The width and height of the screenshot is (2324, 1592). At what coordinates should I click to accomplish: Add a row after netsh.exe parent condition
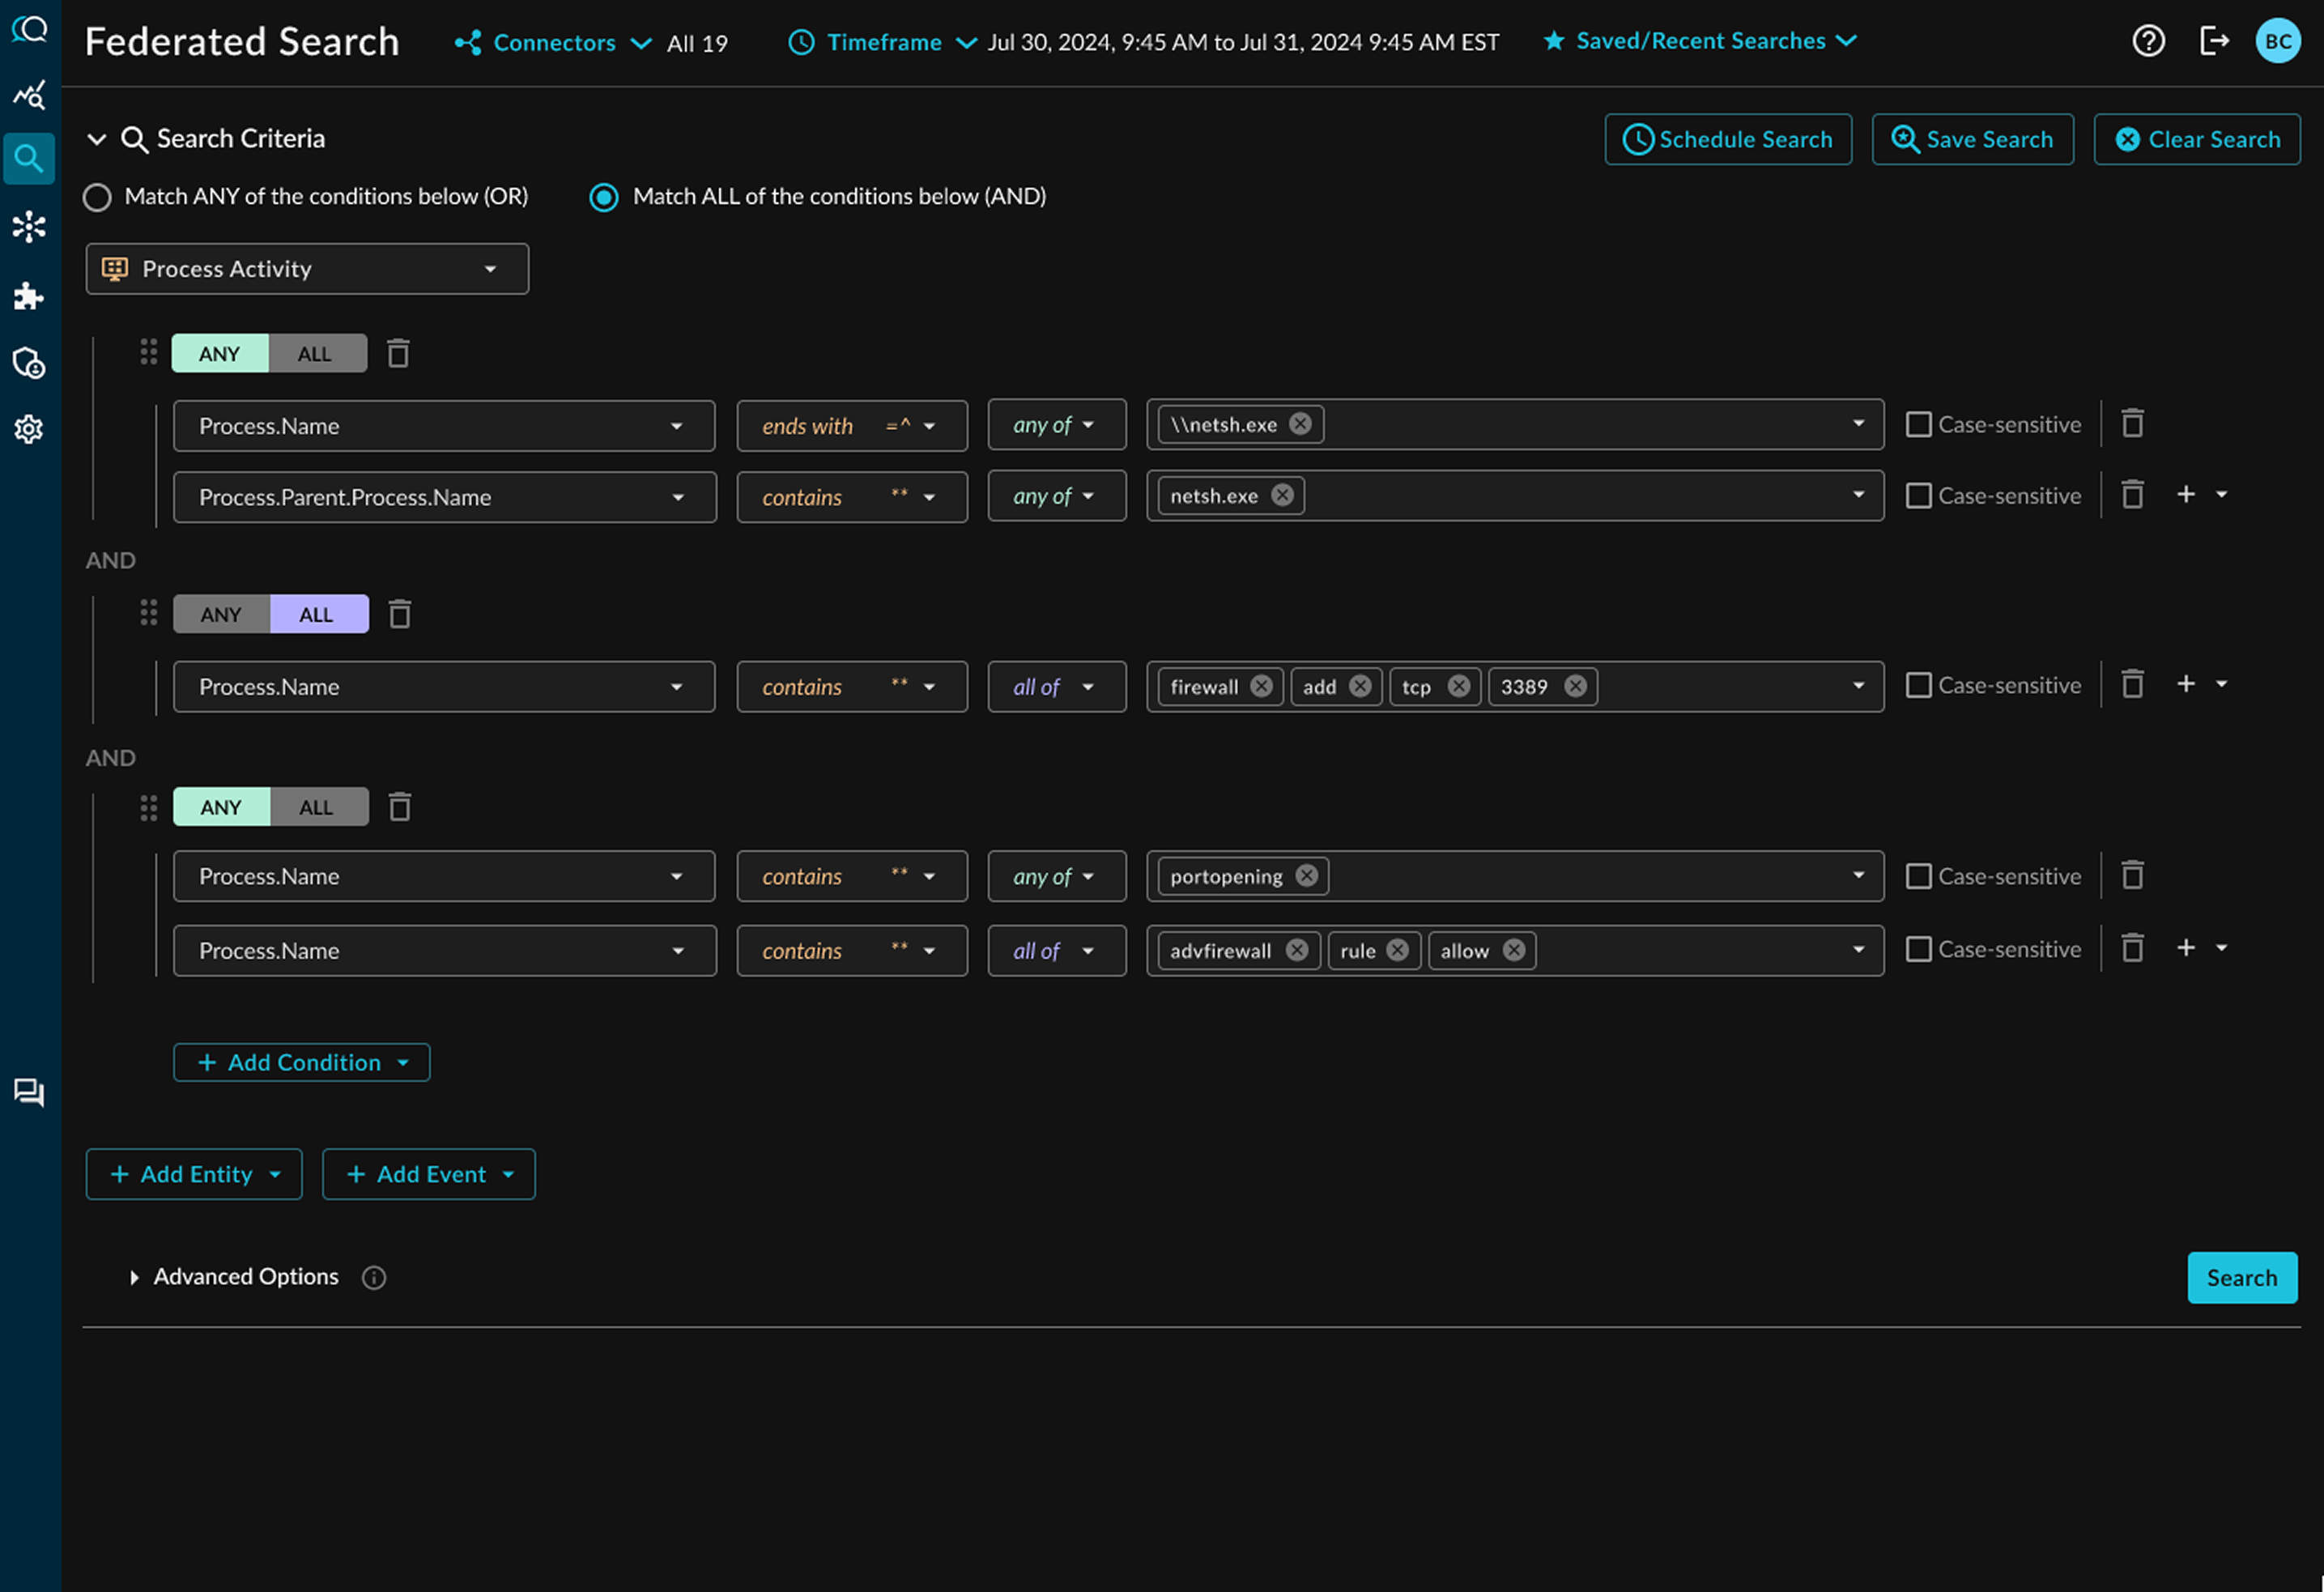pyautogui.click(x=2186, y=494)
